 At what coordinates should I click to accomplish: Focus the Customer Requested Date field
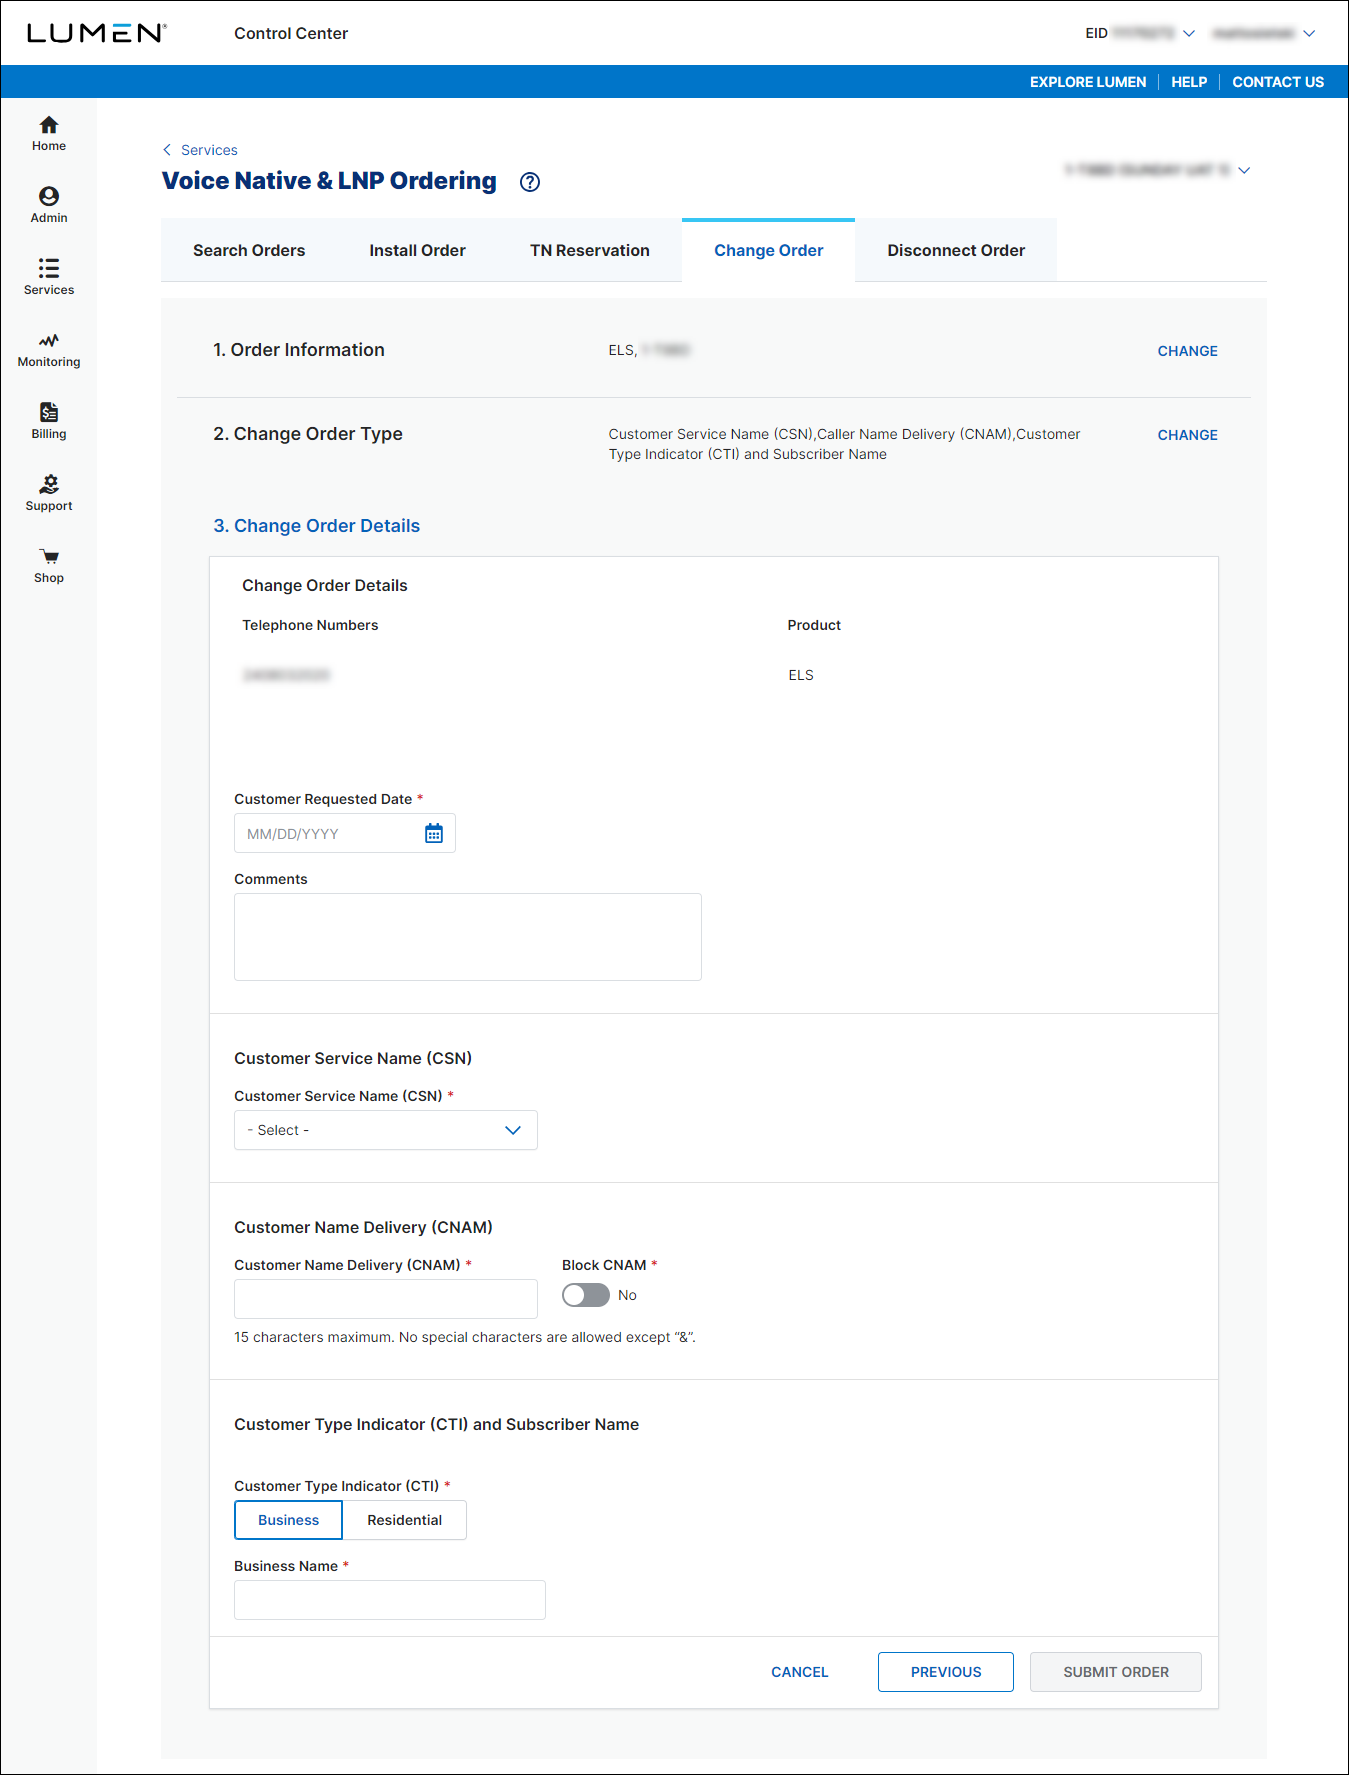coord(345,833)
